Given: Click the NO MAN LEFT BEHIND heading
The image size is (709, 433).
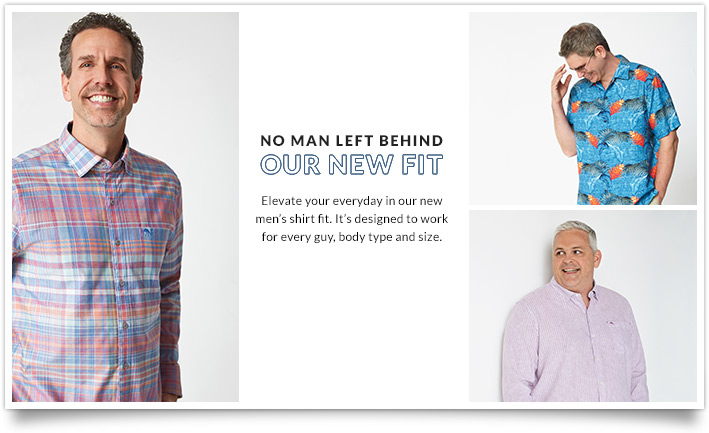Looking at the screenshot, I should click(352, 141).
